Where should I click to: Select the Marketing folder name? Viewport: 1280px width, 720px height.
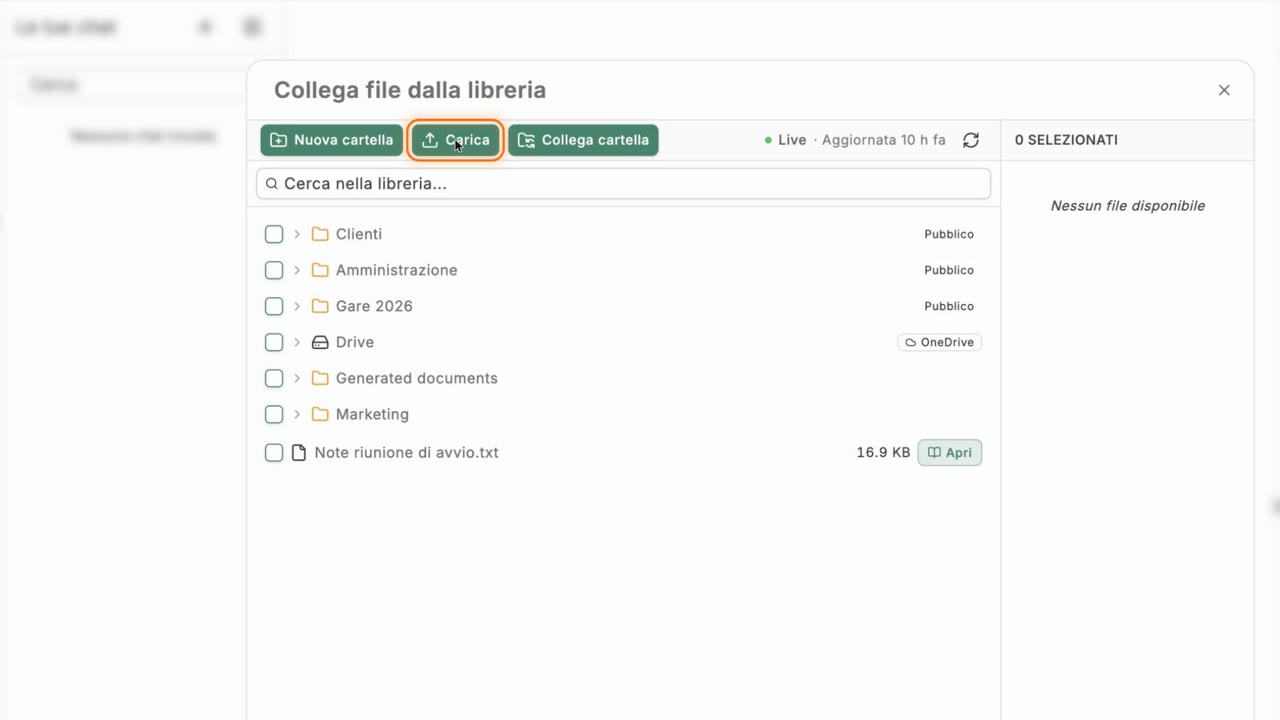click(x=372, y=414)
